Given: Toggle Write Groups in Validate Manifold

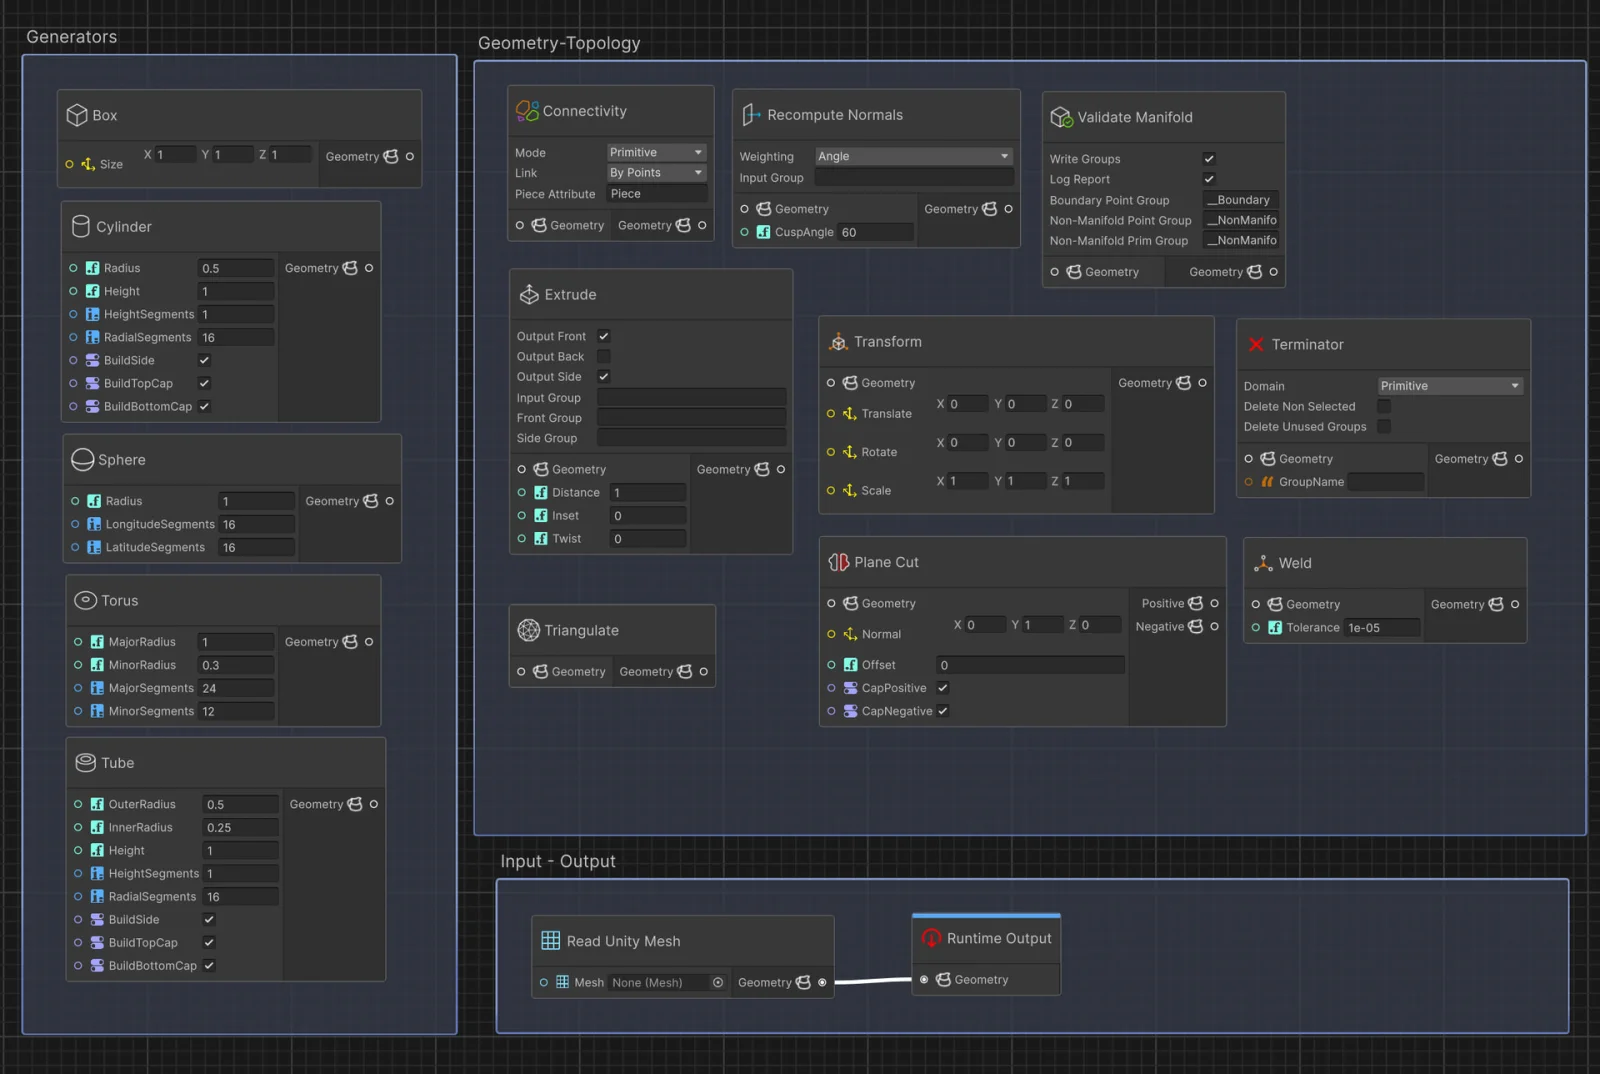Looking at the screenshot, I should tap(1209, 158).
